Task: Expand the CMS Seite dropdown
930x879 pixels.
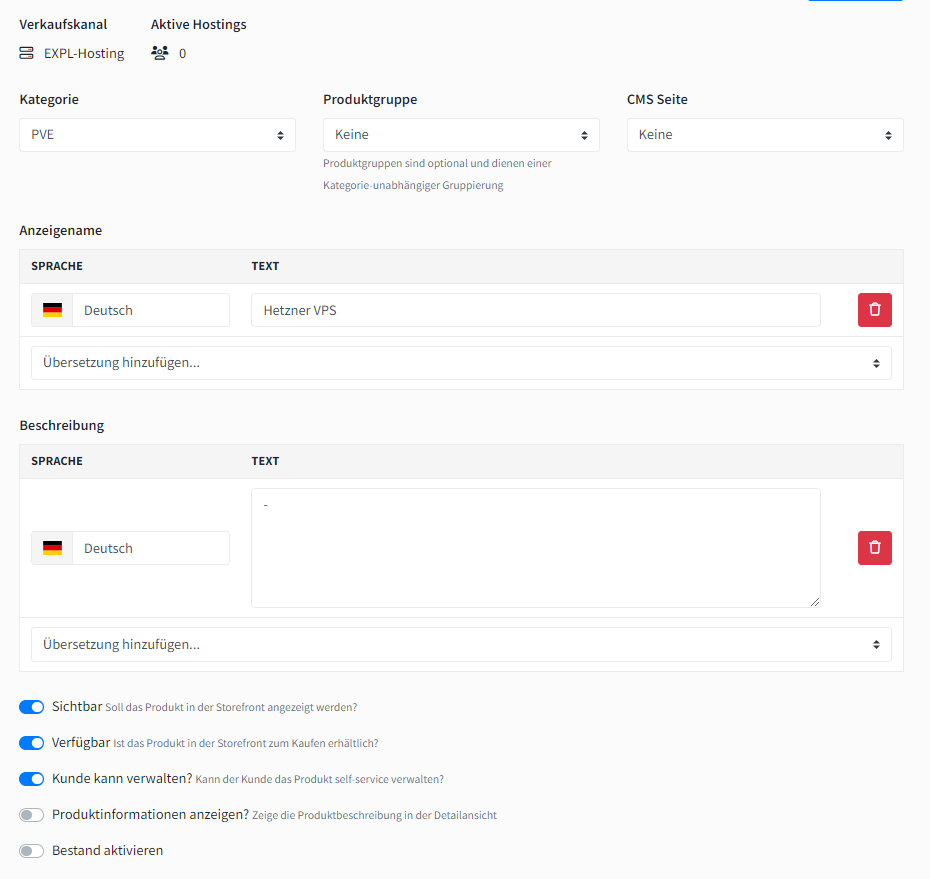Action: pyautogui.click(x=765, y=135)
